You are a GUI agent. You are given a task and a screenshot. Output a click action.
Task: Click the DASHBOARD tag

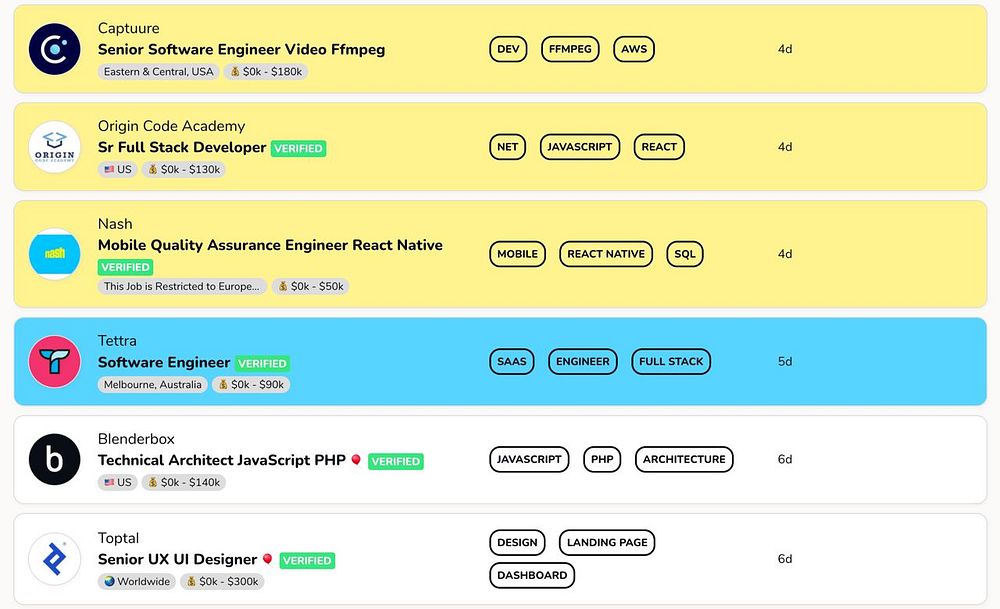click(532, 576)
